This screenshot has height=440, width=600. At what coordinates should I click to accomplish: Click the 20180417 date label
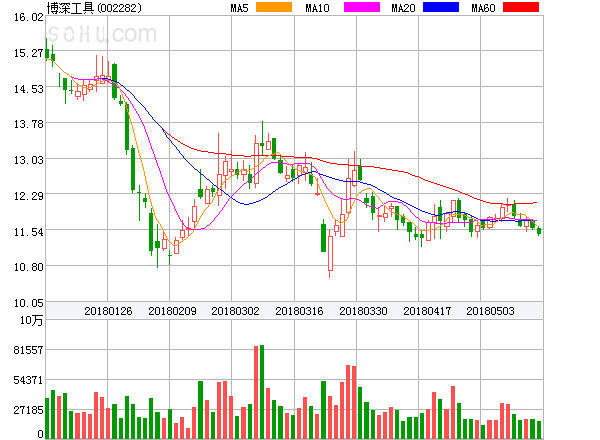tap(427, 311)
